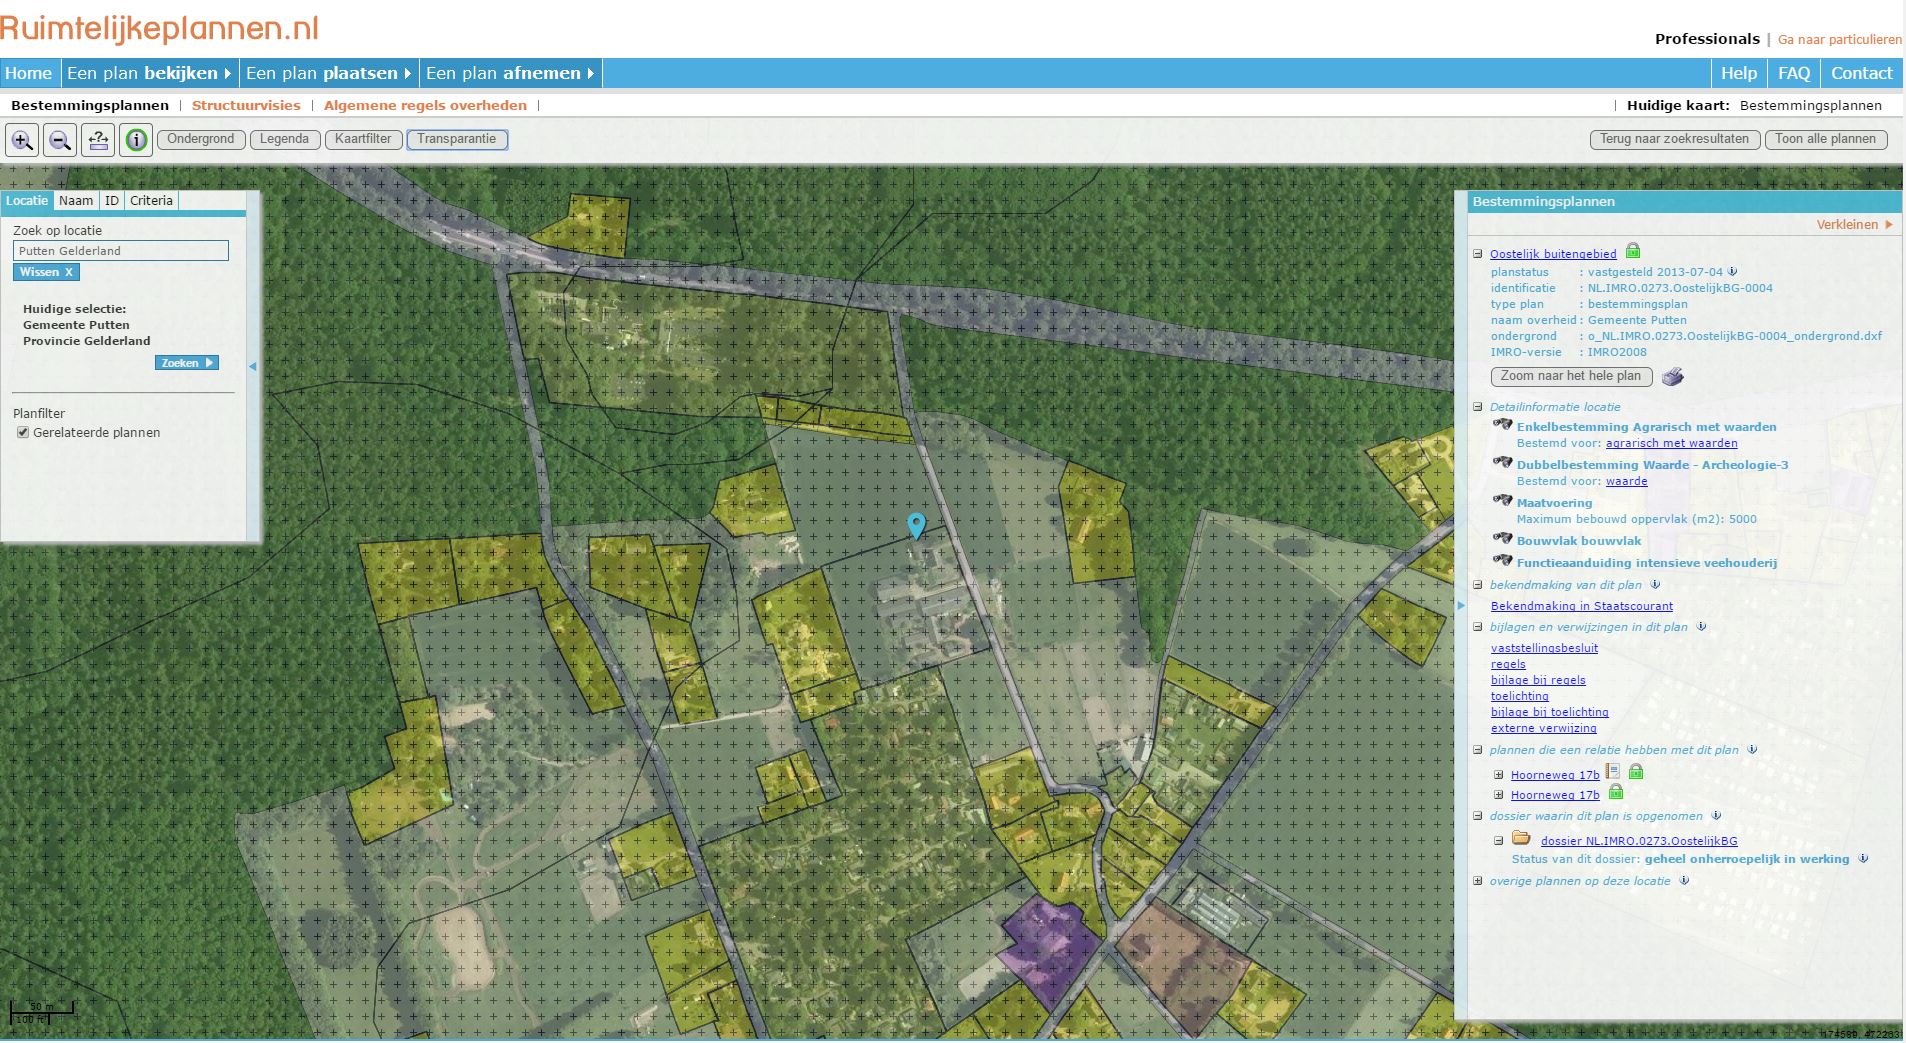Expand the second Hoorneweg 17b node
Viewport: 1906px width, 1043px height.
tap(1498, 795)
